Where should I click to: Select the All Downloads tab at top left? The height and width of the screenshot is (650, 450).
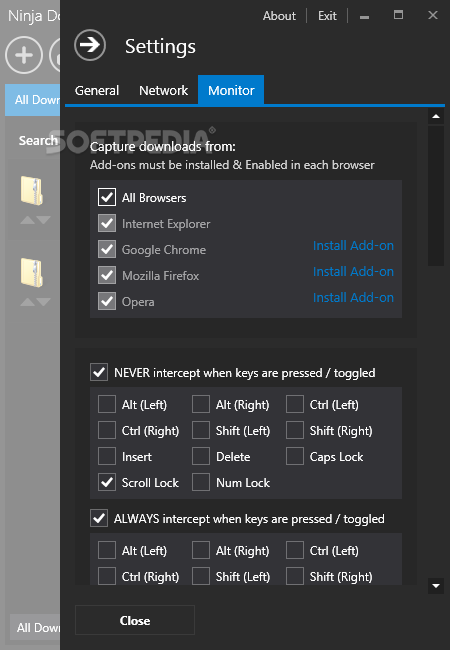(x=33, y=100)
